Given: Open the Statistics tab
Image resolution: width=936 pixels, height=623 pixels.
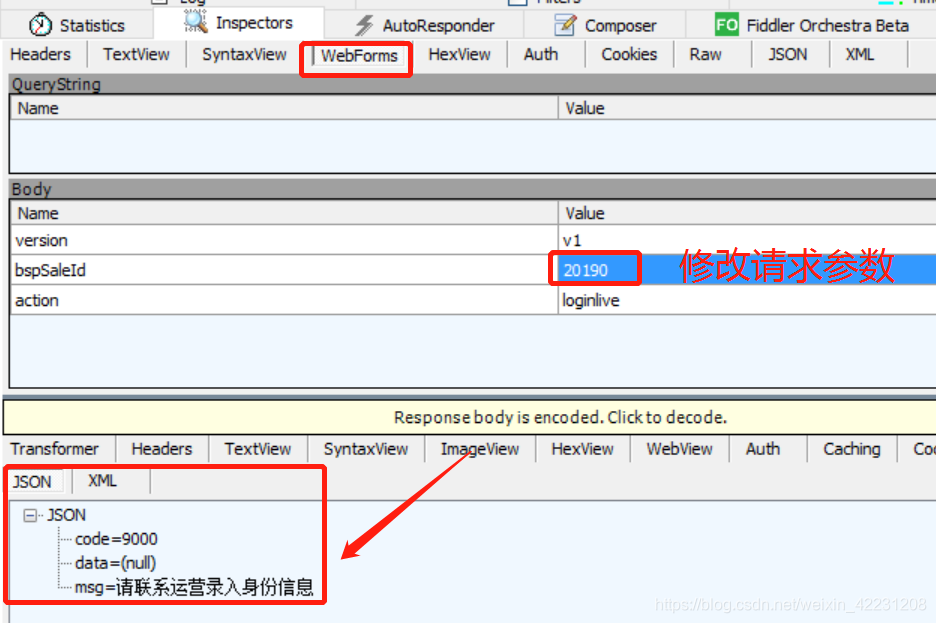Looking at the screenshot, I should [x=77, y=25].
